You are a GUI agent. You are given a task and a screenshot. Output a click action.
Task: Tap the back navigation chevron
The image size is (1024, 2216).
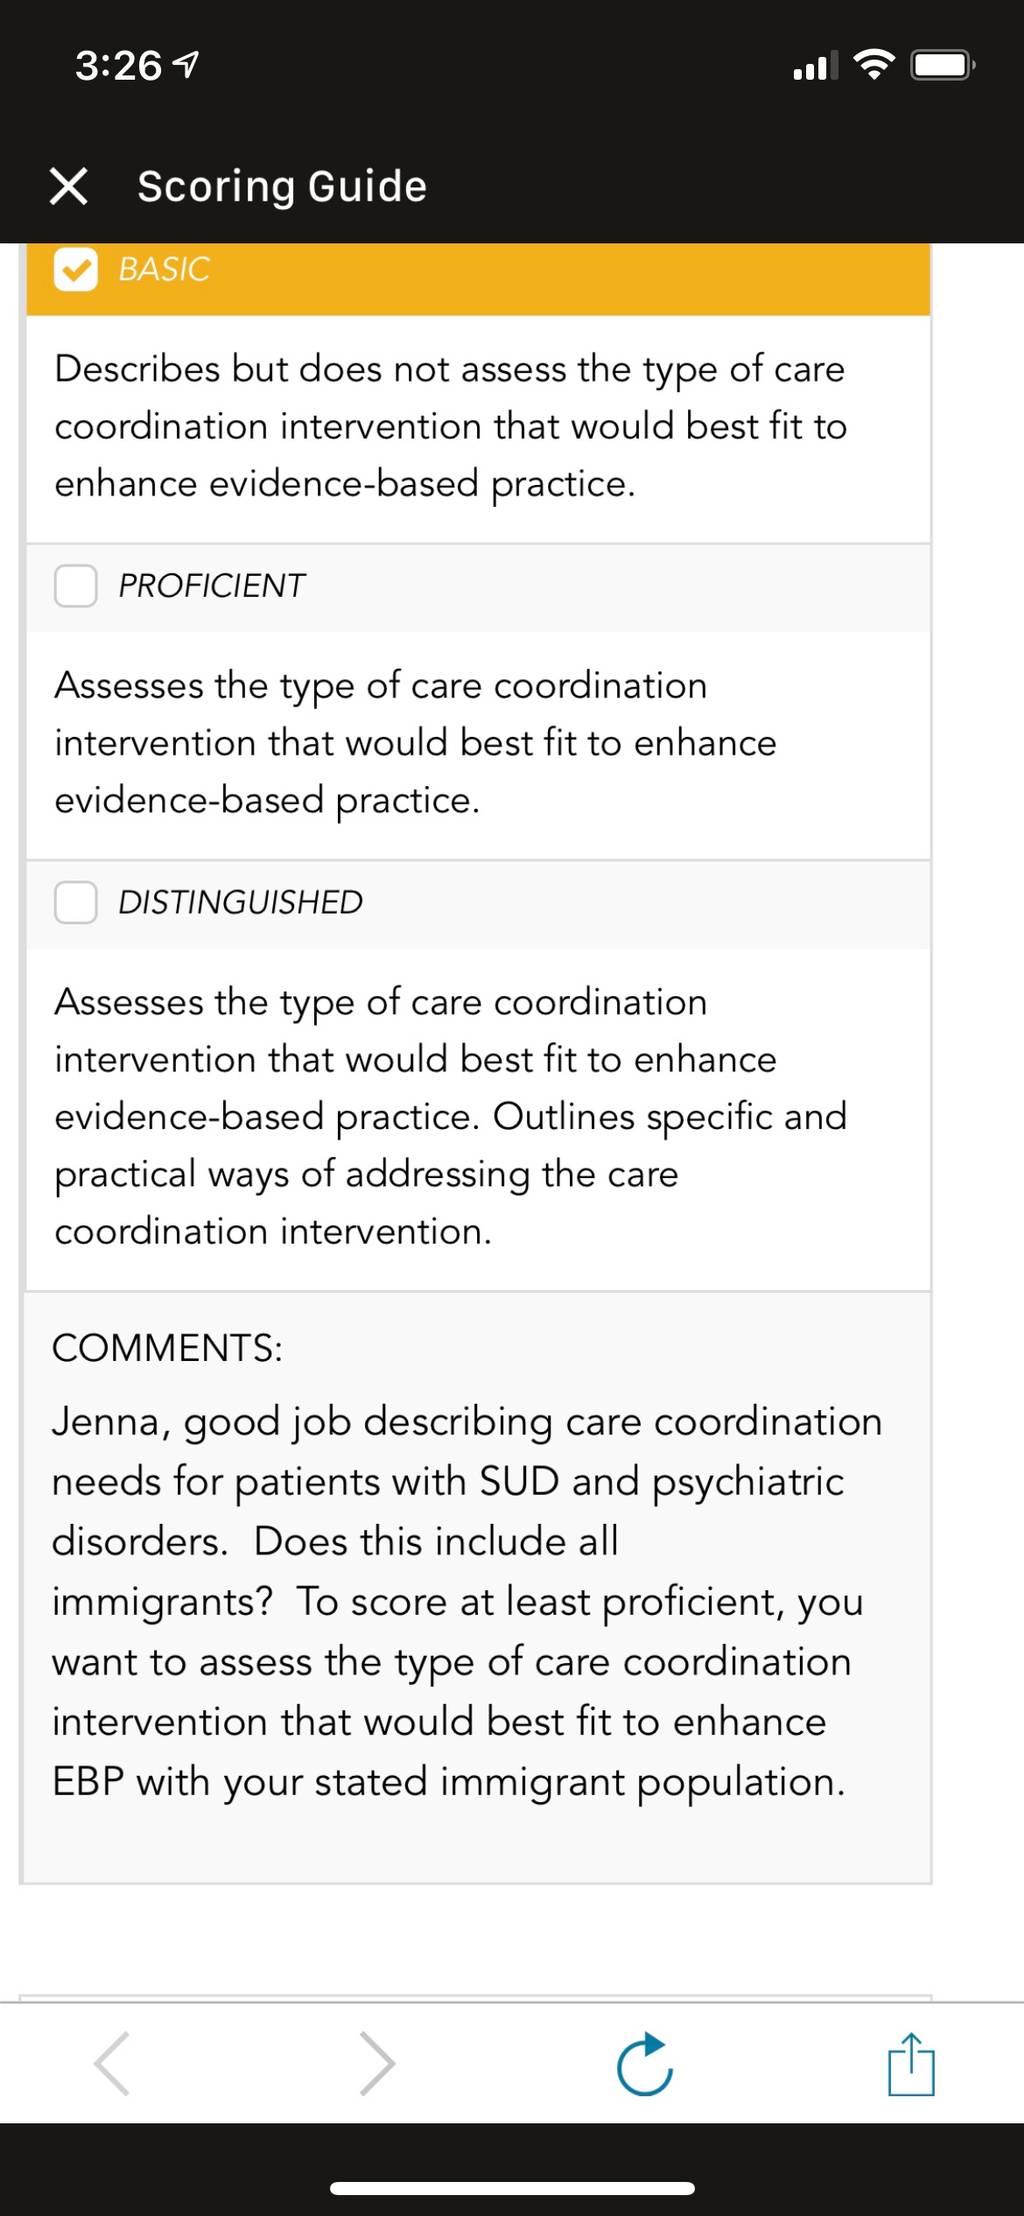click(x=111, y=2063)
